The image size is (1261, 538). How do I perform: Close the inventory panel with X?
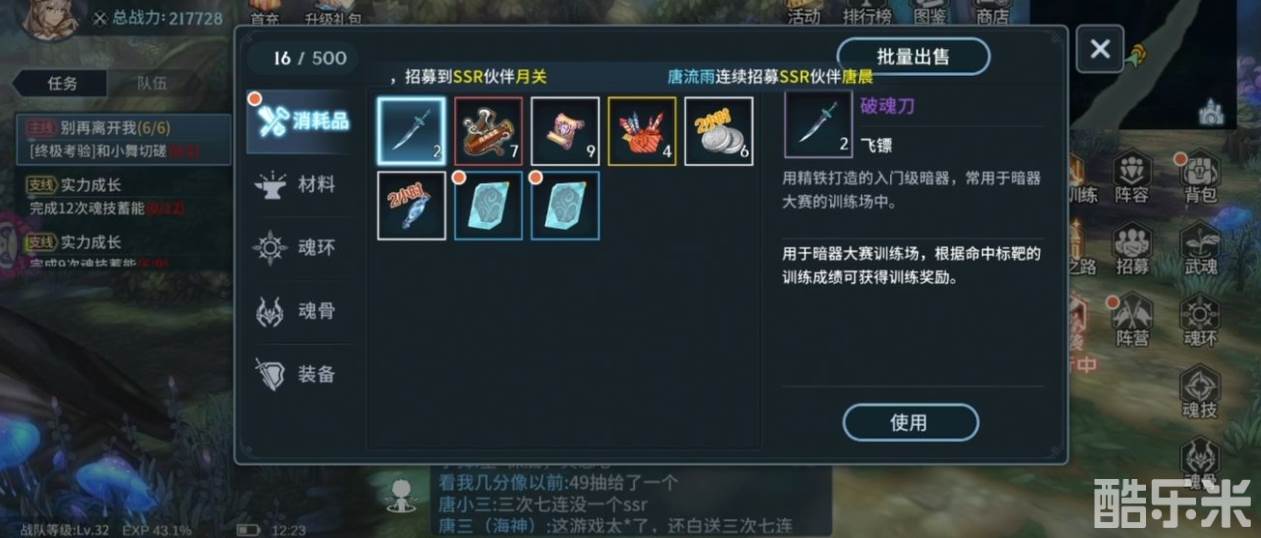point(1100,49)
